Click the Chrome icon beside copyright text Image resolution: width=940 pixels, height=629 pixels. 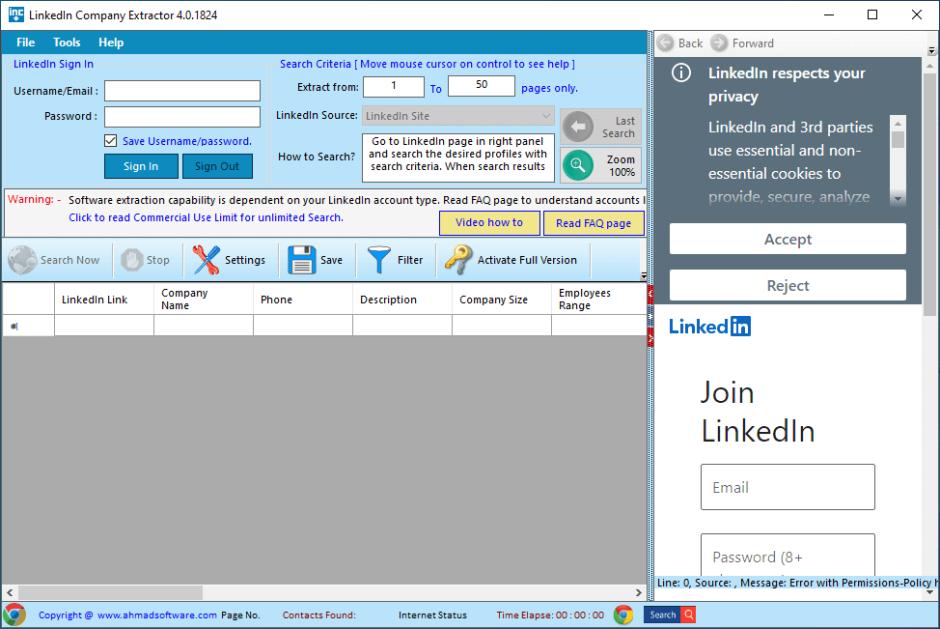14,615
